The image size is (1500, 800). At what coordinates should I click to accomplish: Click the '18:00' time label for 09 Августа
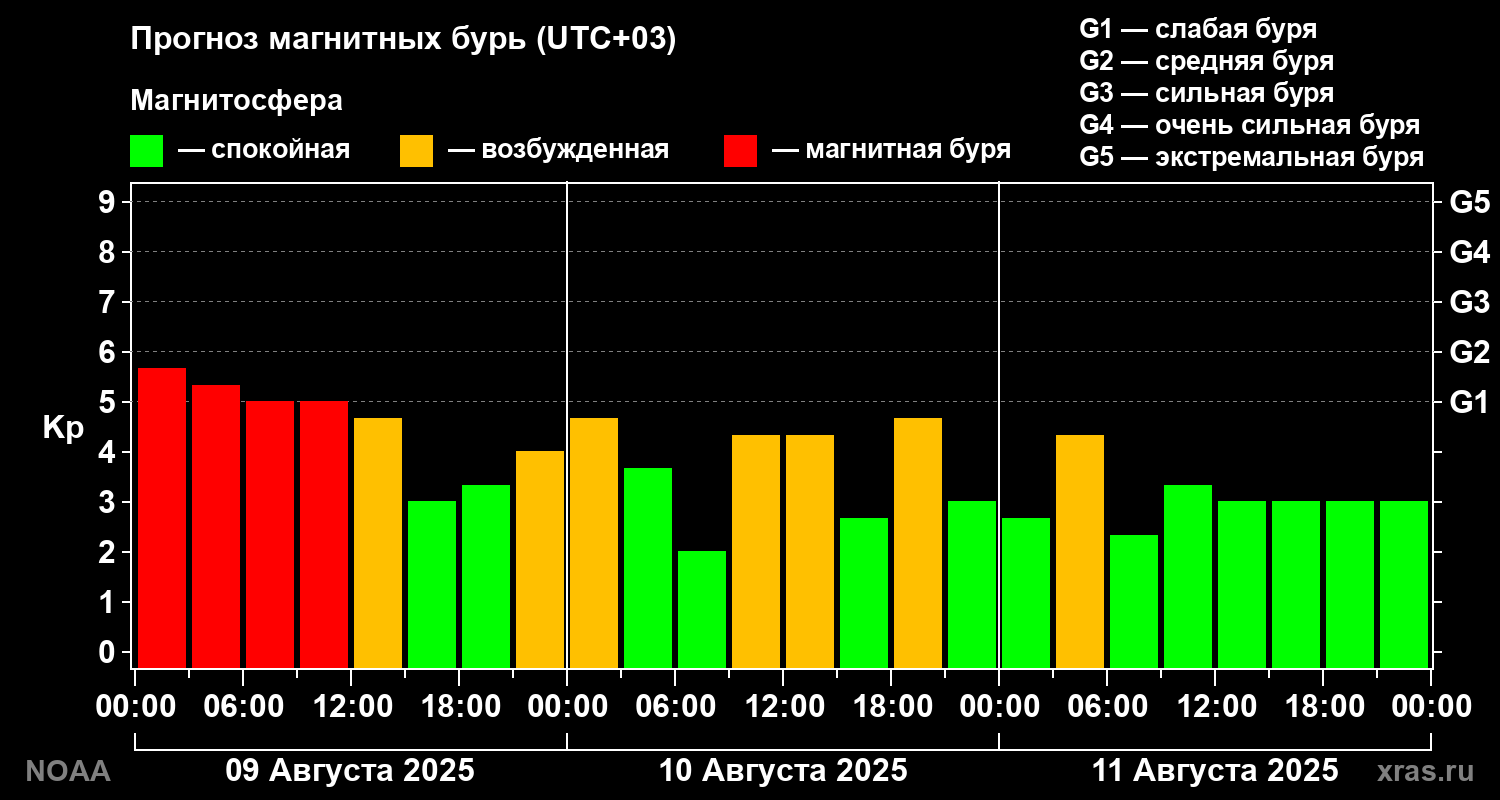459,707
